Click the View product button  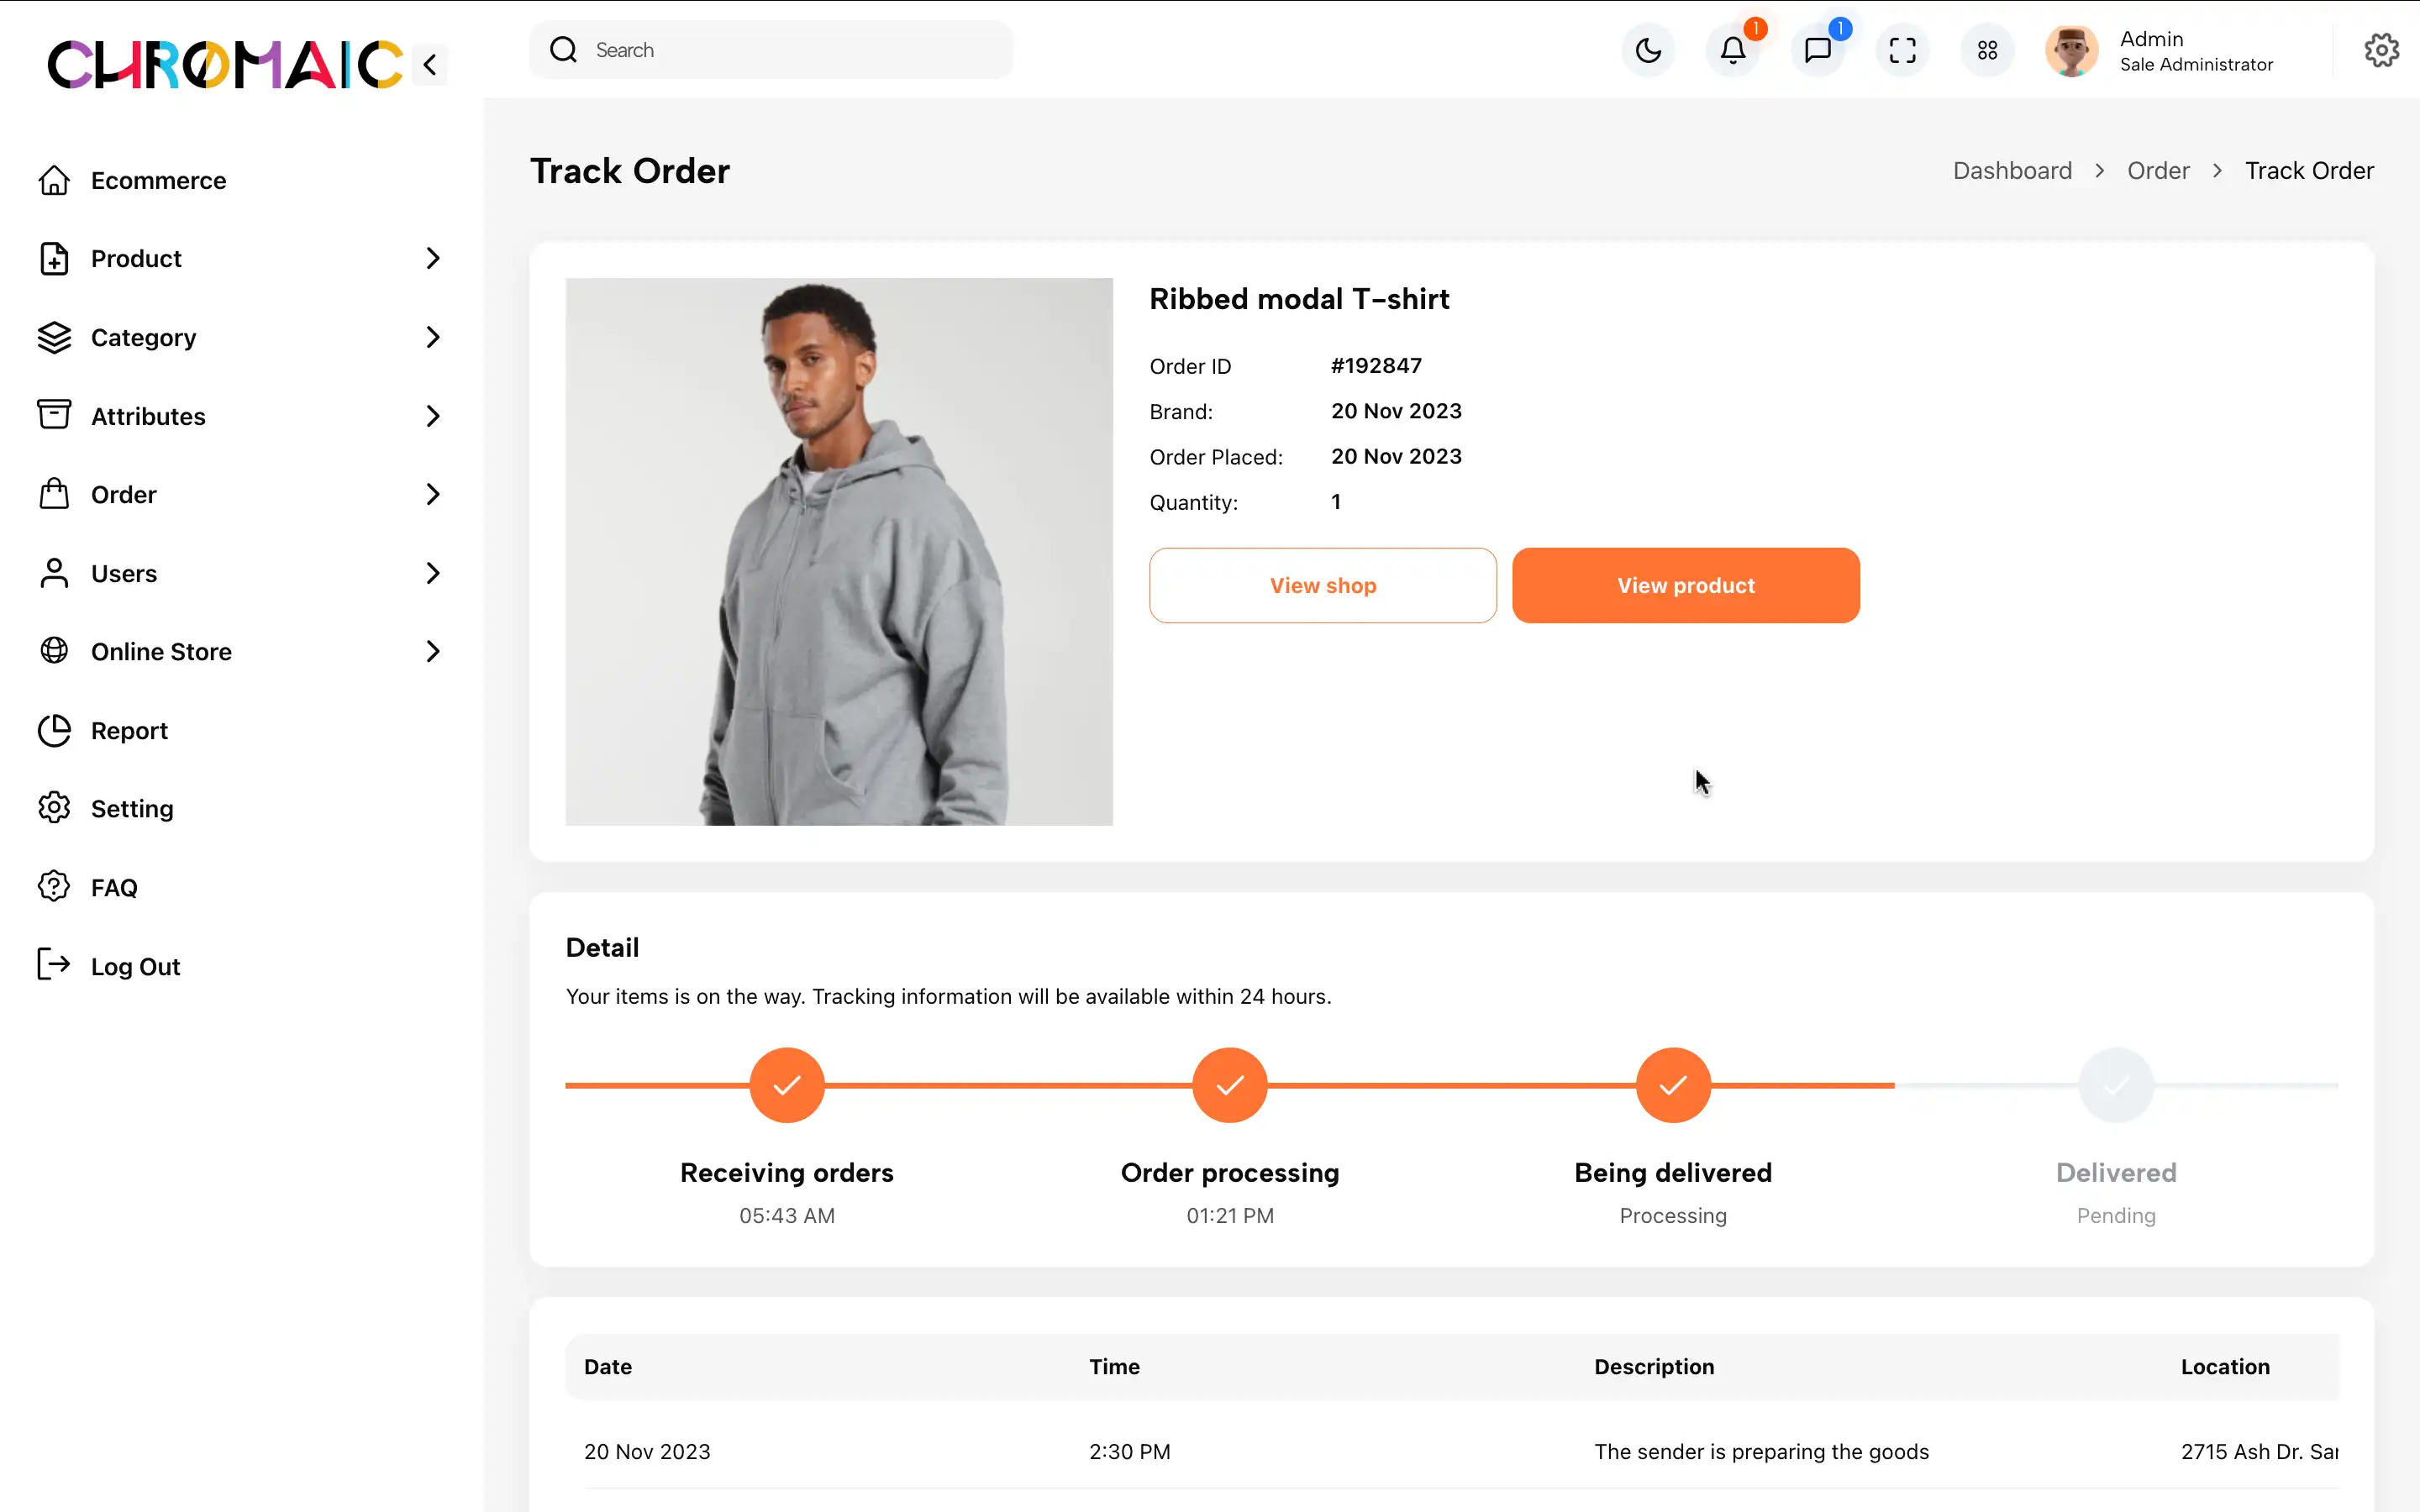tap(1686, 585)
